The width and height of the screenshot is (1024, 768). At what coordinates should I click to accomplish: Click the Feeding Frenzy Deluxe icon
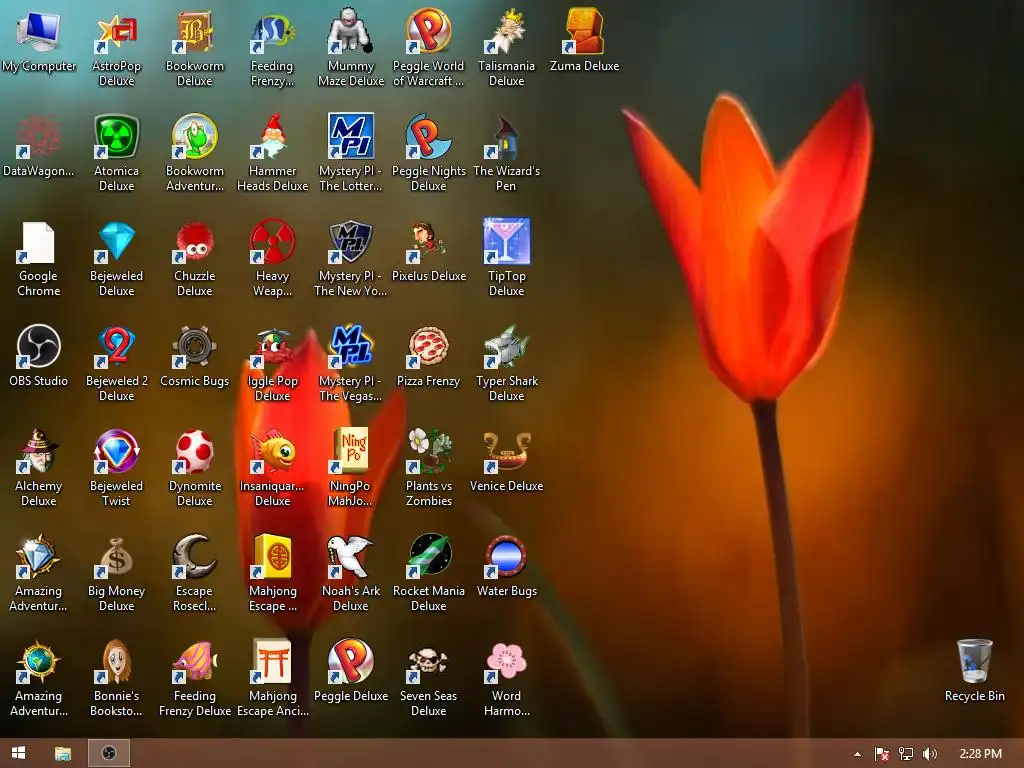point(195,662)
